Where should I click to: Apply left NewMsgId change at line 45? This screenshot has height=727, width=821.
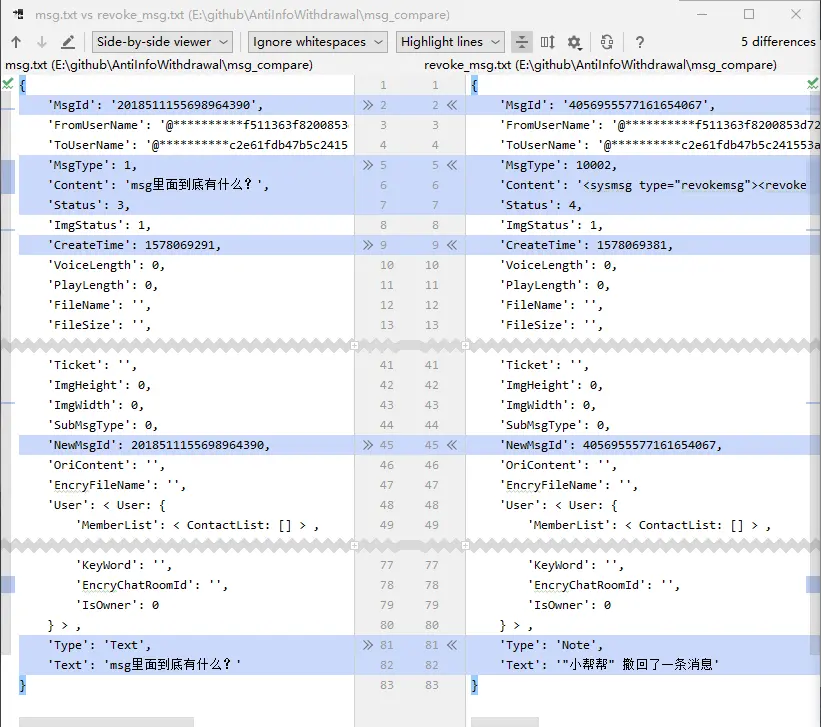[x=368, y=445]
